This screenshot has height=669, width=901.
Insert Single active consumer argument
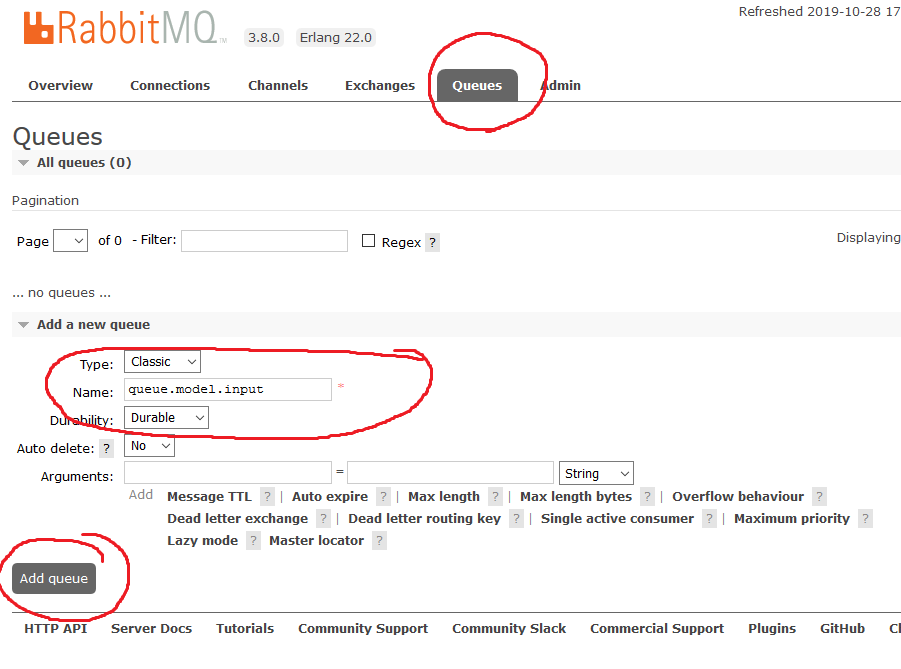coord(618,519)
